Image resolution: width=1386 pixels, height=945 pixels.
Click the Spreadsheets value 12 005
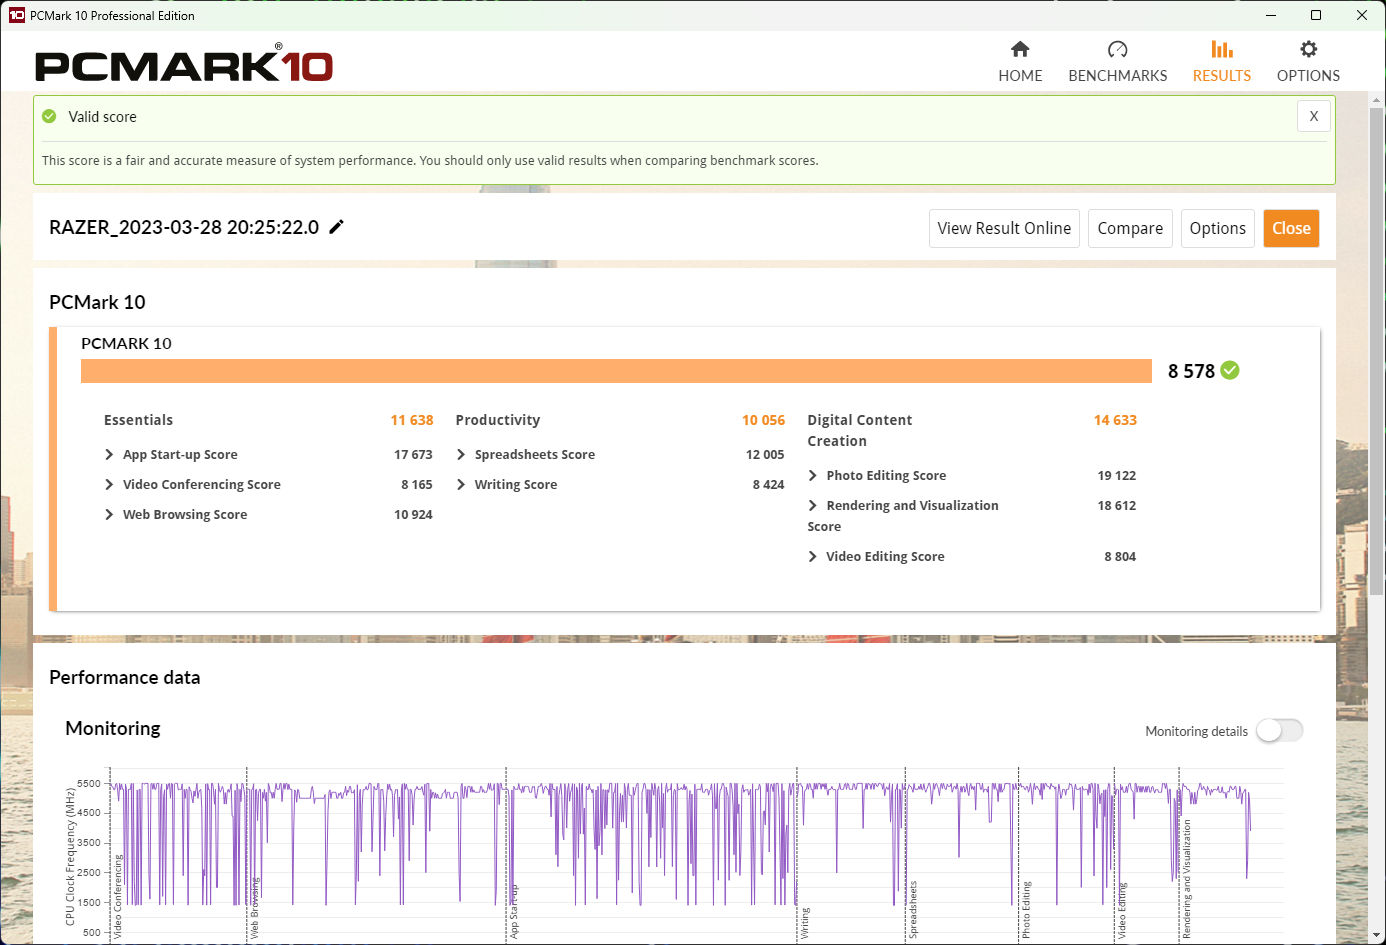click(x=765, y=454)
